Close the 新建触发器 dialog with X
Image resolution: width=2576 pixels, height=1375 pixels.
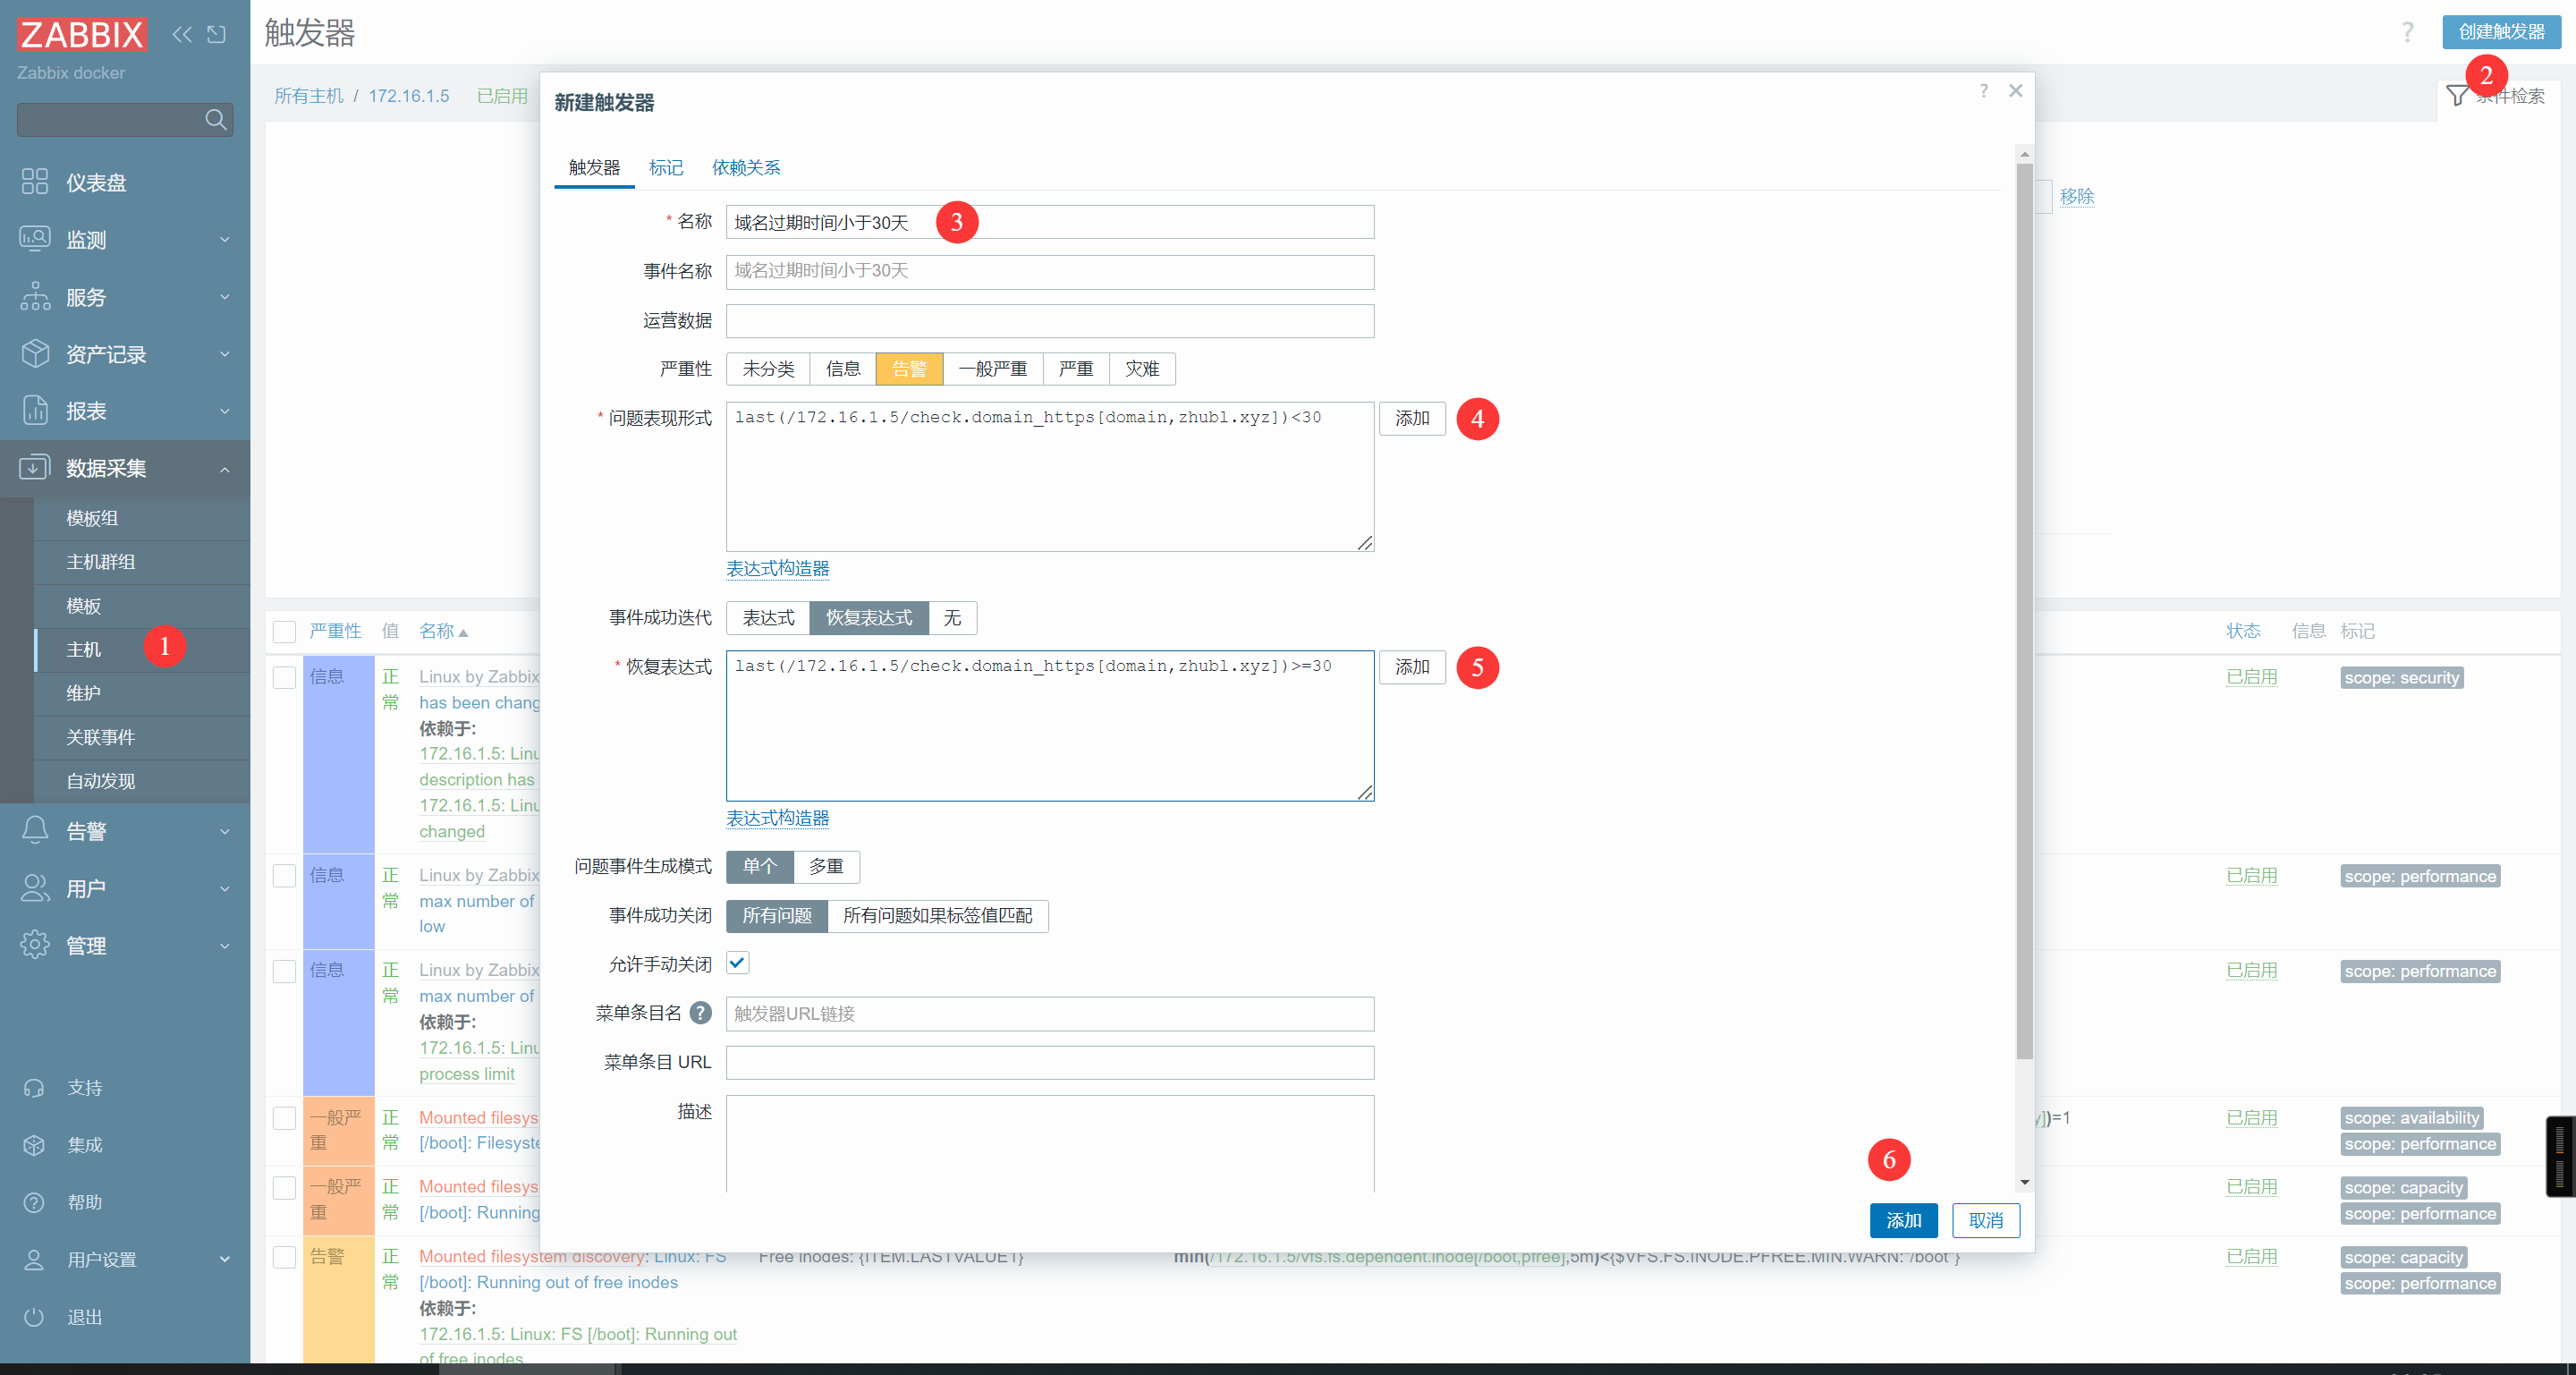[x=2016, y=91]
